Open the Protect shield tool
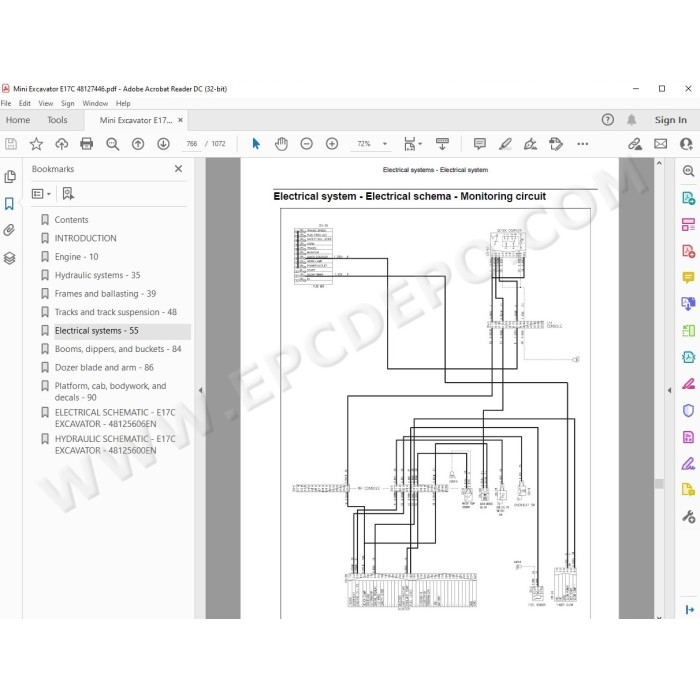The image size is (700, 700). (688, 410)
